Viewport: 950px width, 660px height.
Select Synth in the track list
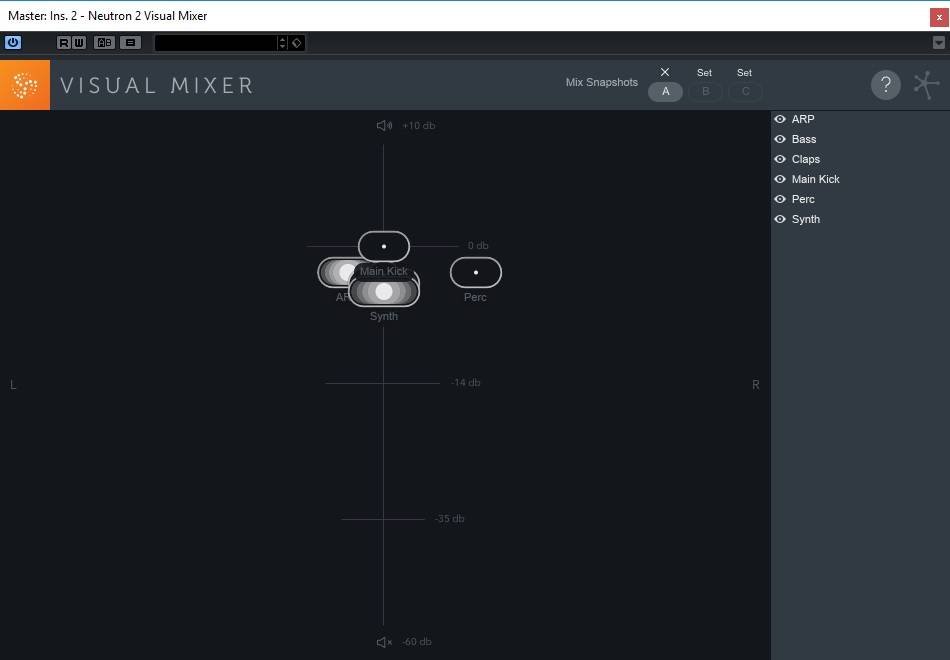(x=805, y=219)
